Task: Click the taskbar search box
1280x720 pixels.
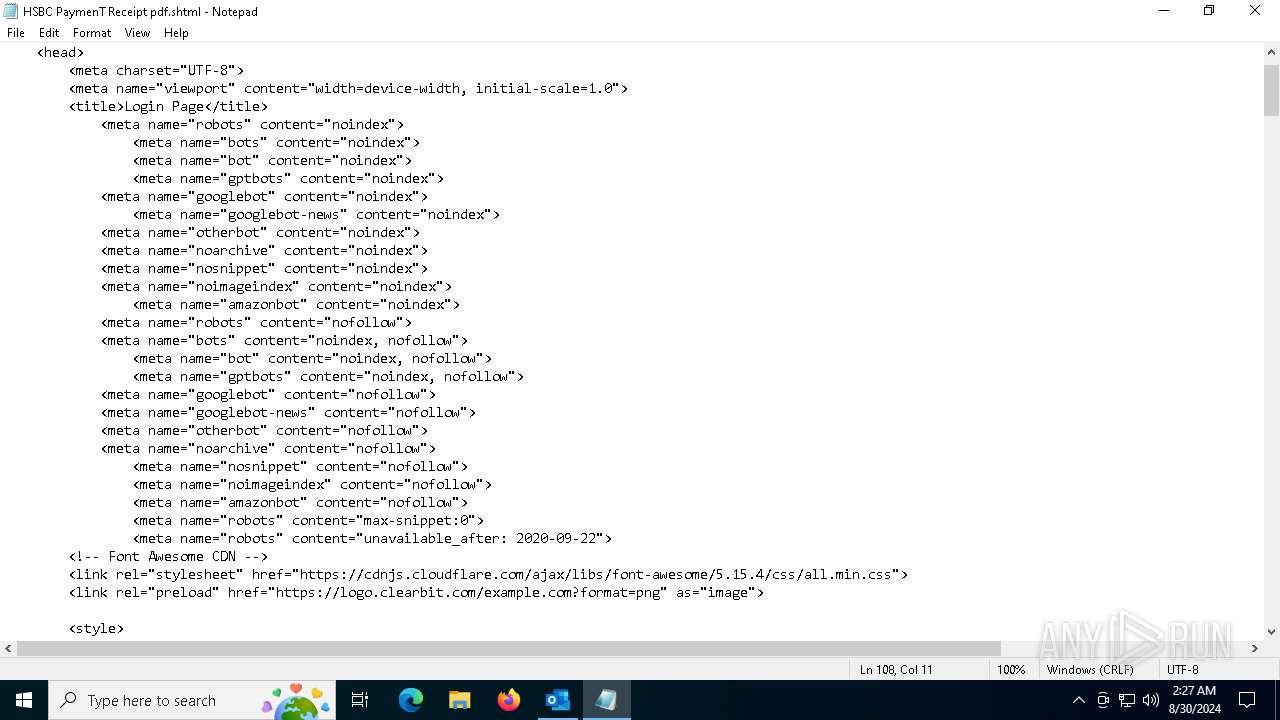Action: (190, 700)
